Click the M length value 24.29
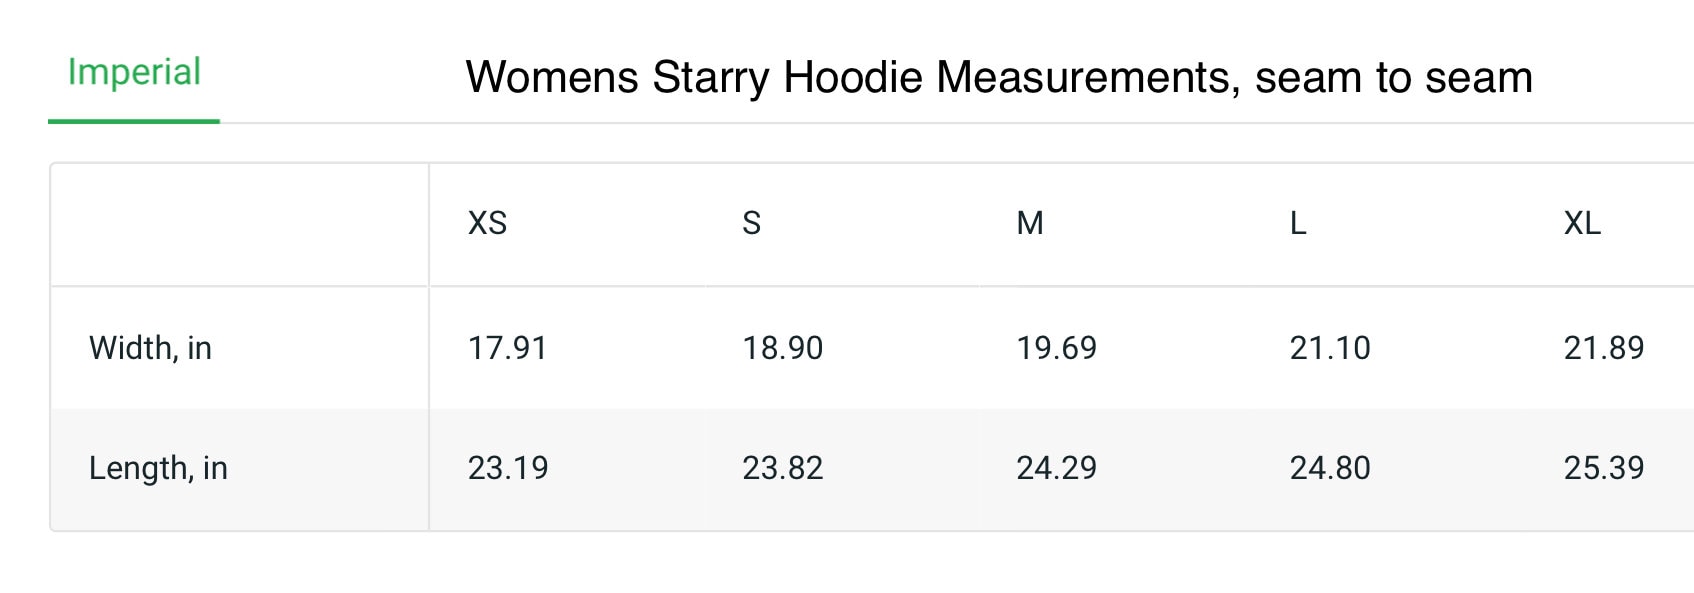1694x593 pixels. pos(1057,468)
